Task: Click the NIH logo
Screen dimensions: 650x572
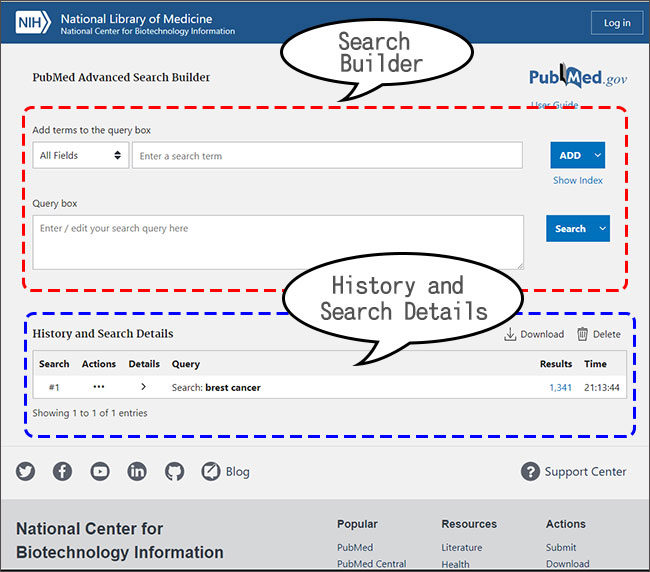Action: [x=33, y=22]
